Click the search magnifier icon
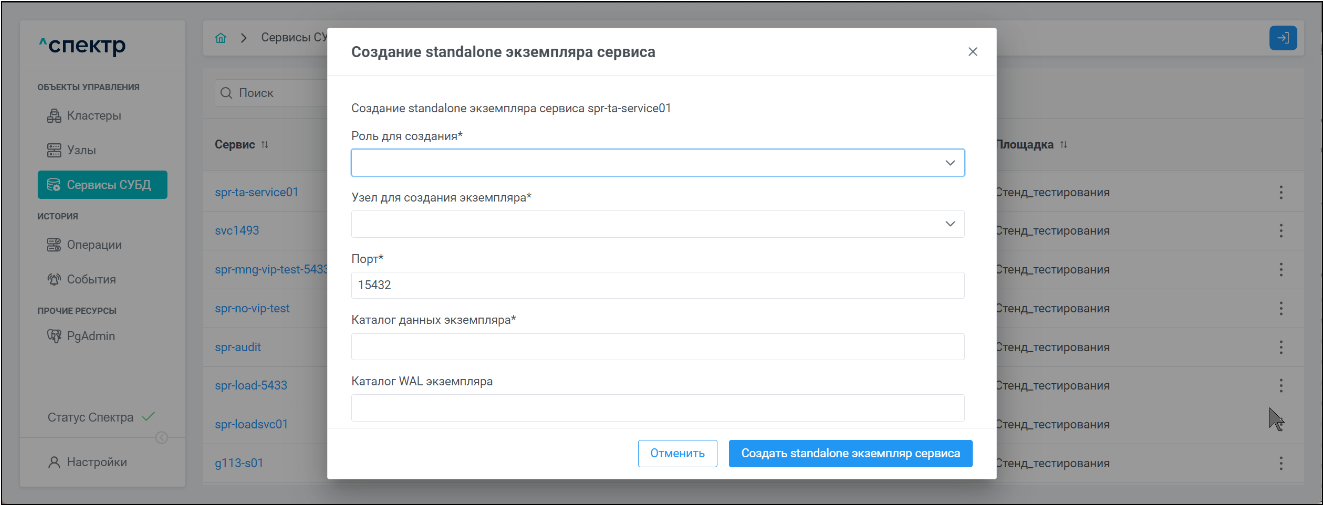 pyautogui.click(x=226, y=93)
